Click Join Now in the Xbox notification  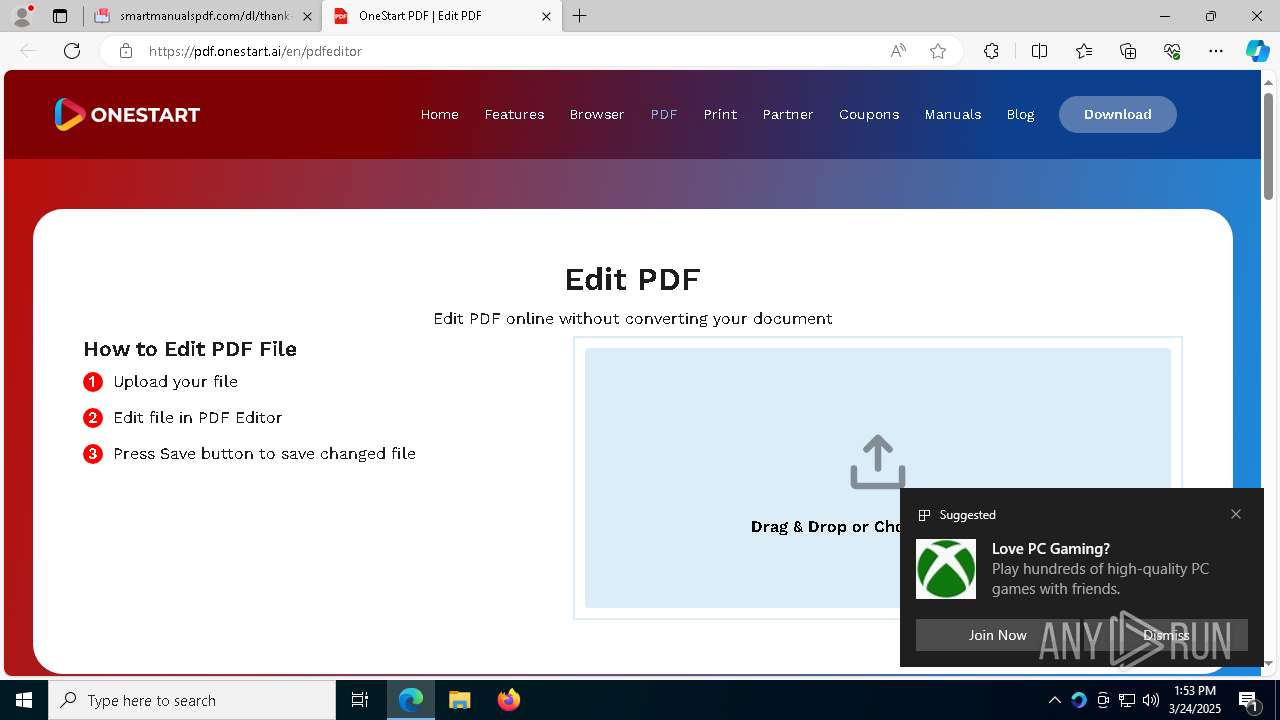coord(998,635)
